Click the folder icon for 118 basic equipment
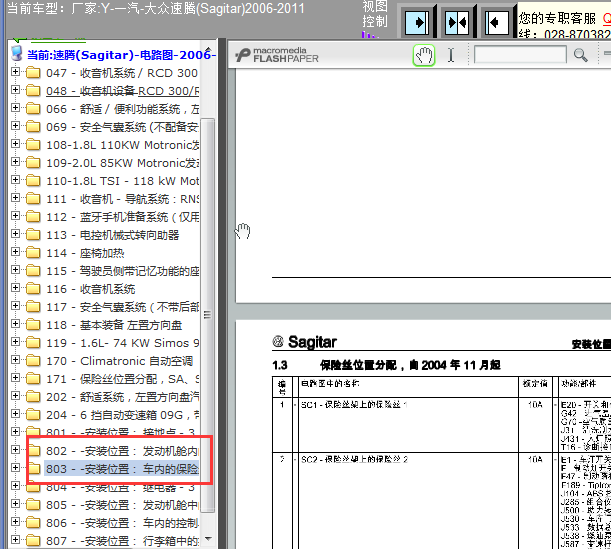 pyautogui.click(x=33, y=325)
